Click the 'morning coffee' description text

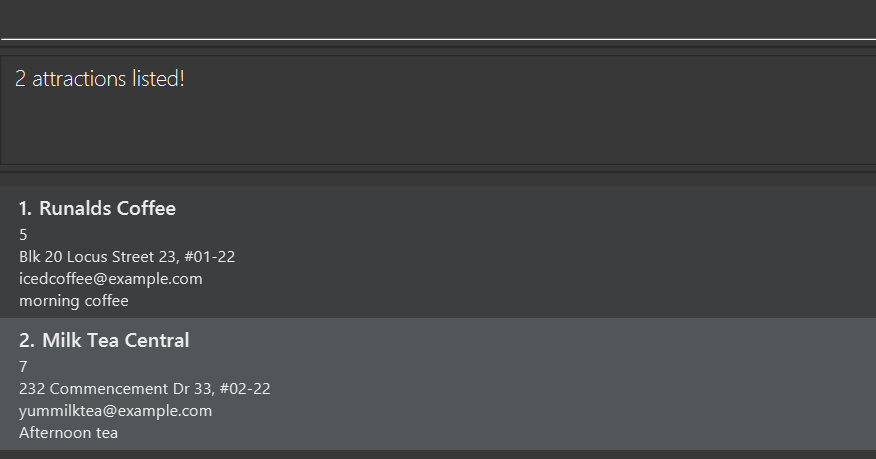[73, 301]
